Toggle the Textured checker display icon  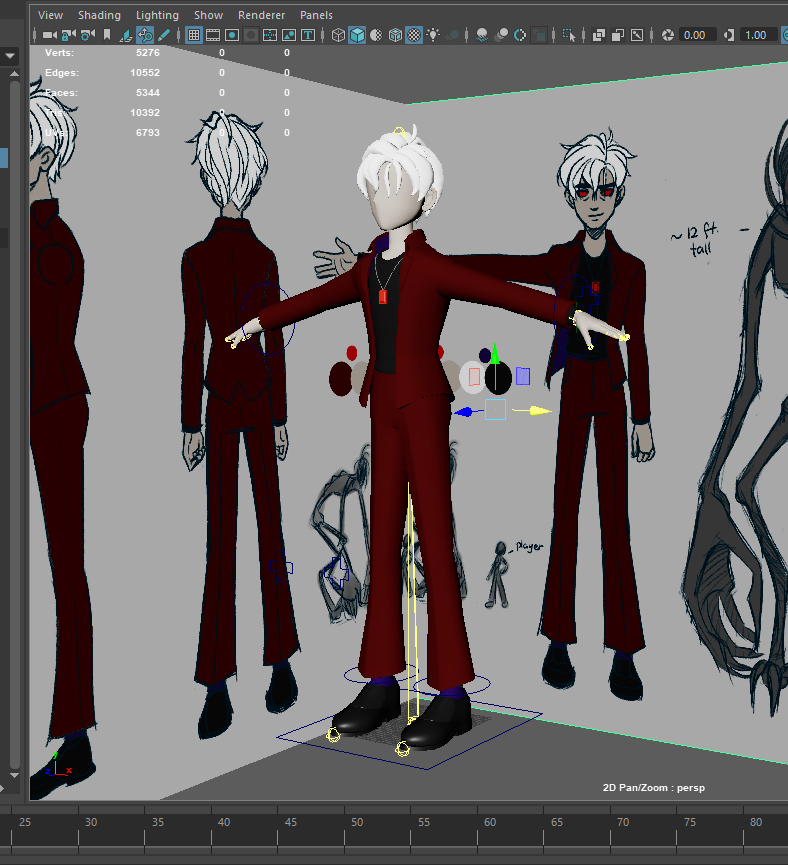(x=414, y=35)
